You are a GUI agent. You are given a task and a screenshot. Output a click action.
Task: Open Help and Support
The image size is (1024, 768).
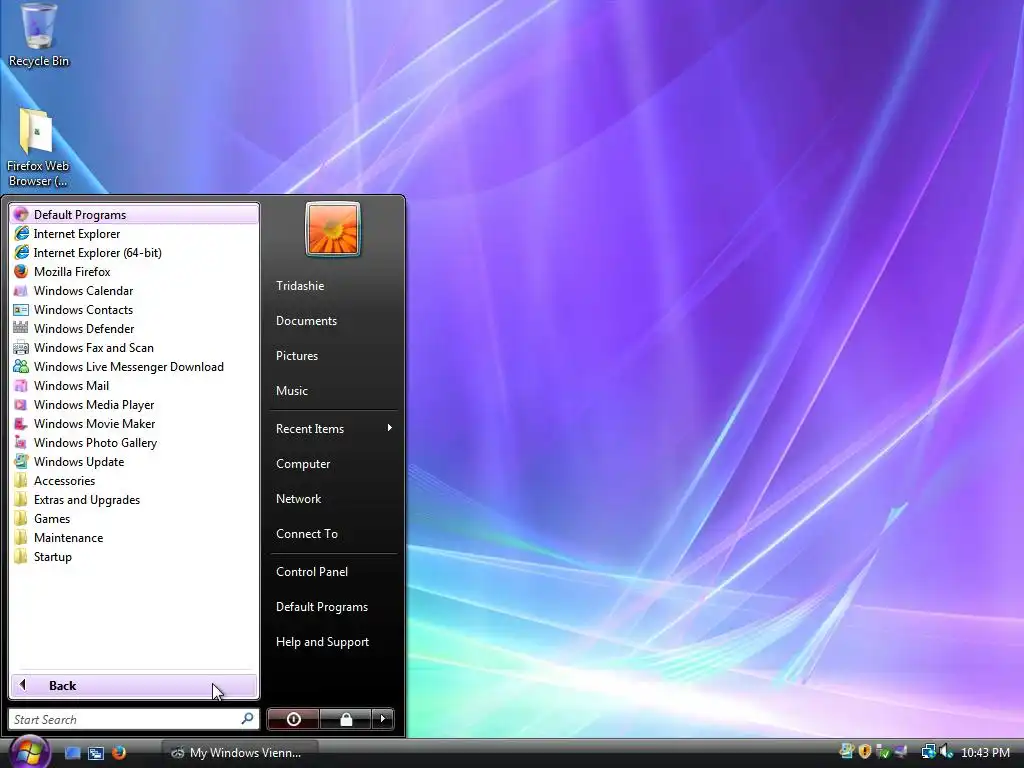(x=333, y=641)
